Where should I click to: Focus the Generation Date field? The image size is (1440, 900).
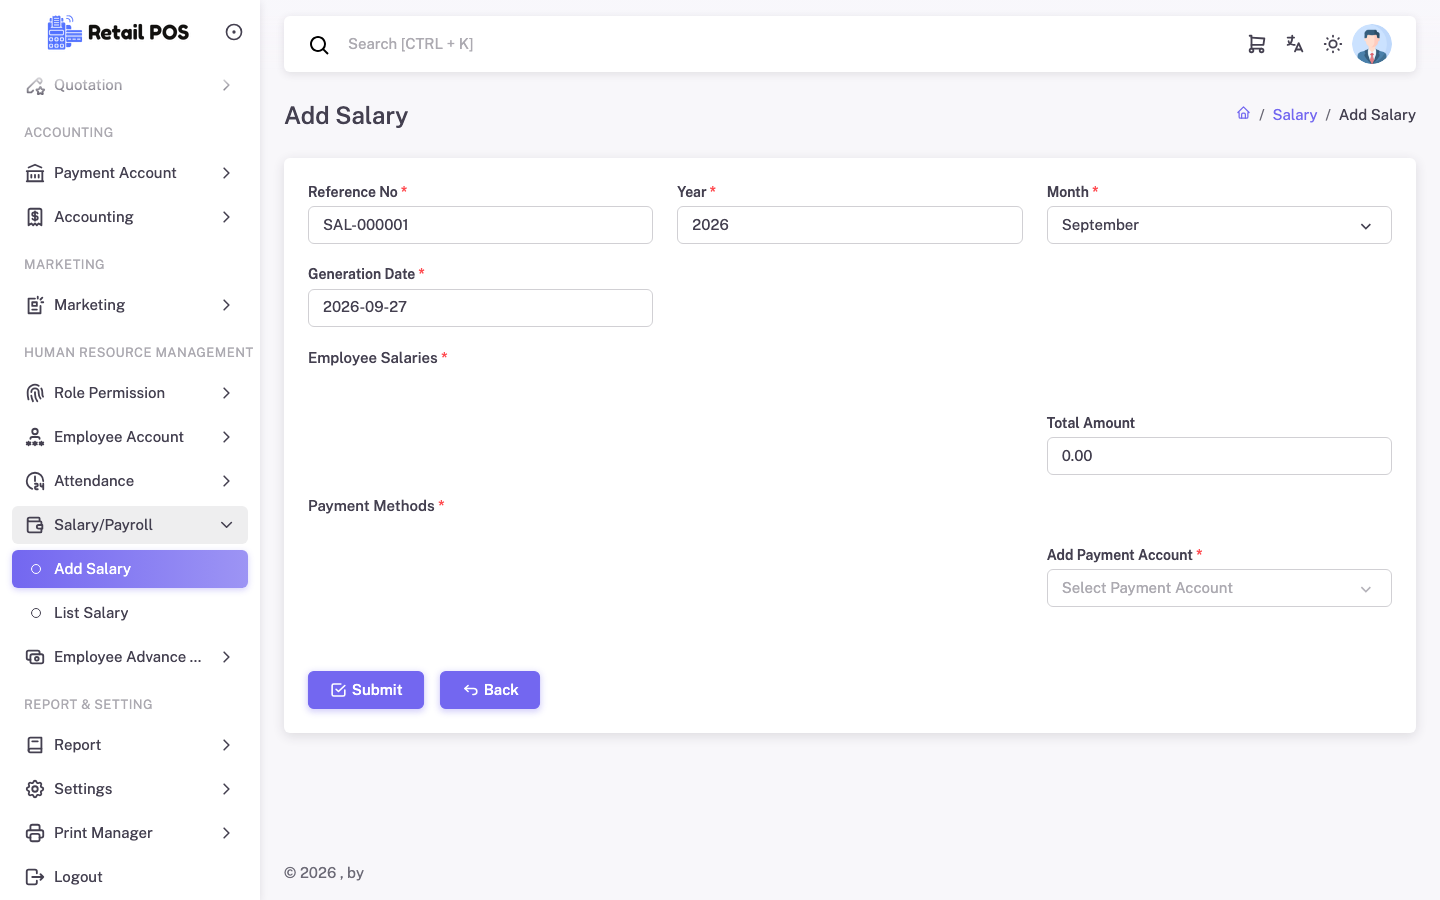(x=480, y=308)
